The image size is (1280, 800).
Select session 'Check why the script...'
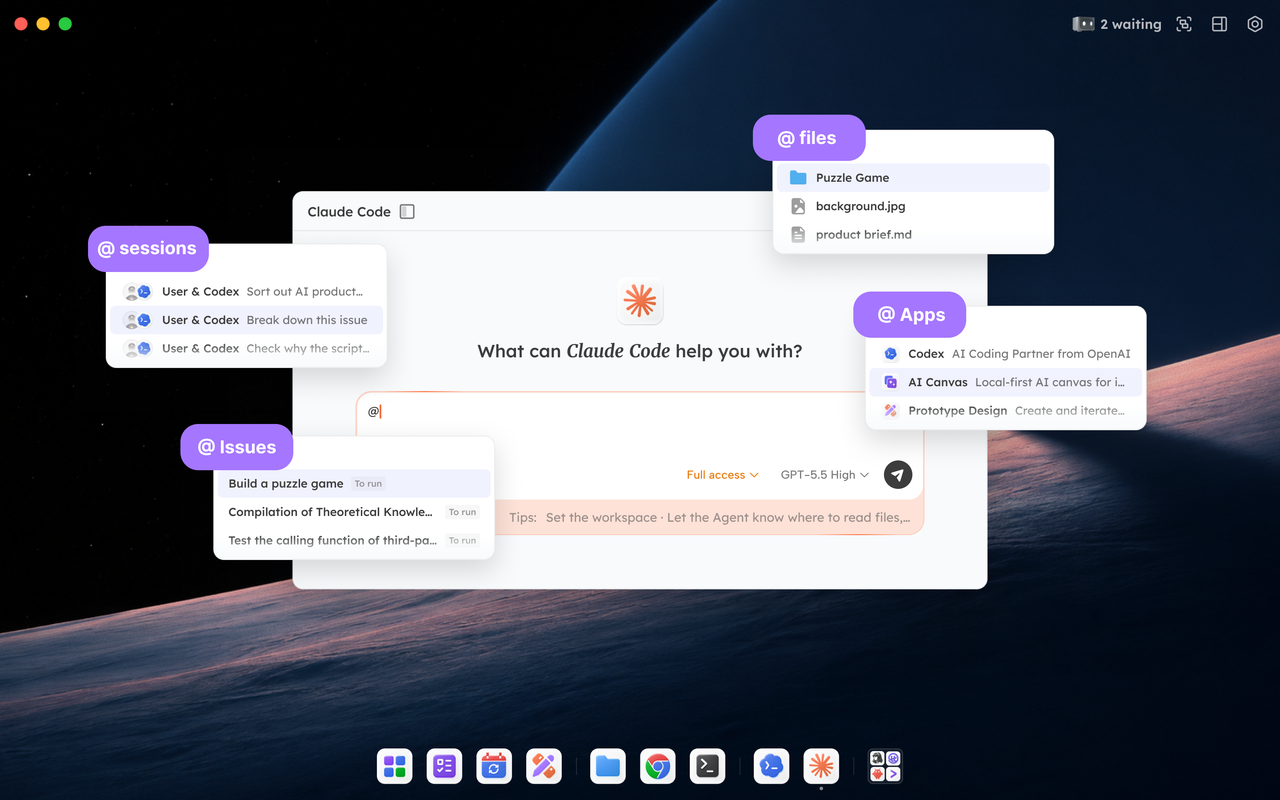(x=246, y=348)
